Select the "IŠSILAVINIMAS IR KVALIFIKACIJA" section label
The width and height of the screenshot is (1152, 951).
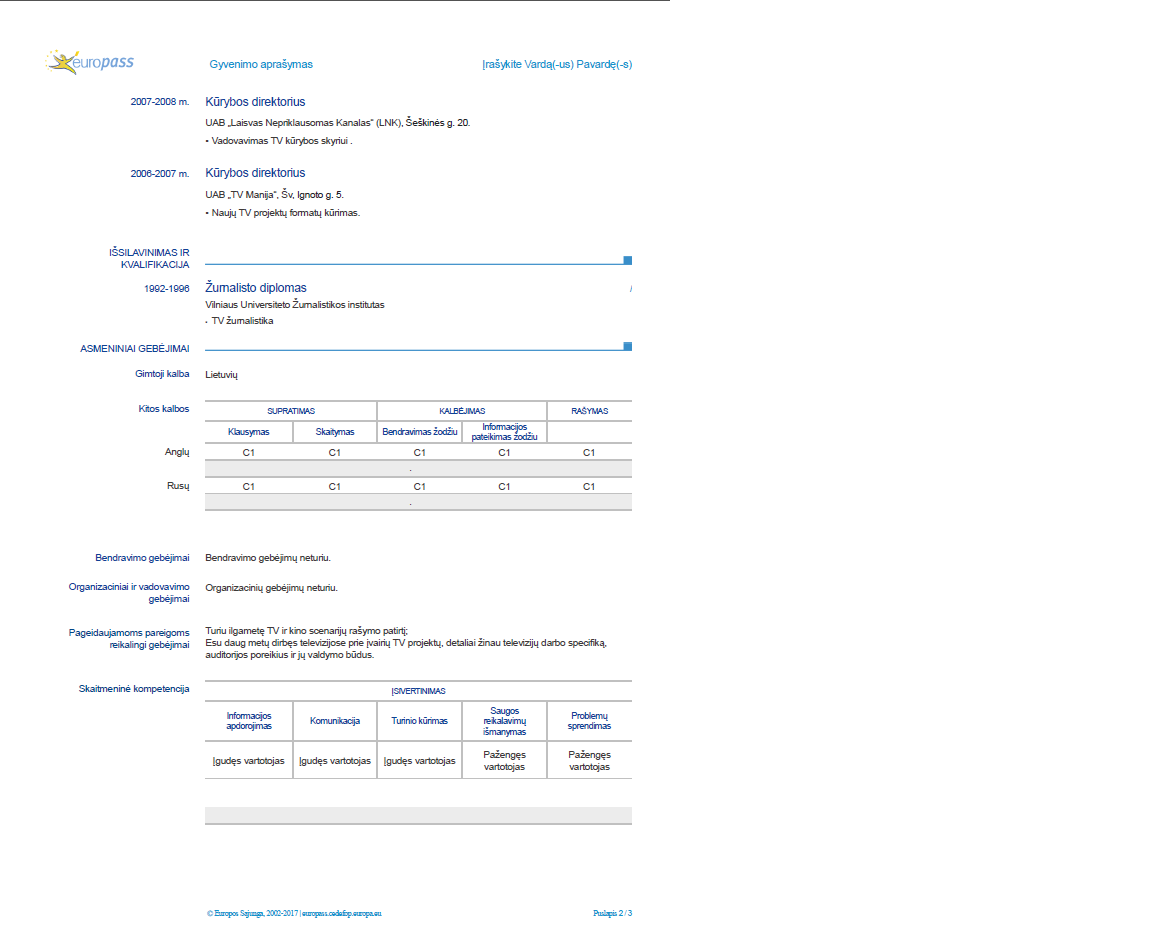(x=149, y=258)
